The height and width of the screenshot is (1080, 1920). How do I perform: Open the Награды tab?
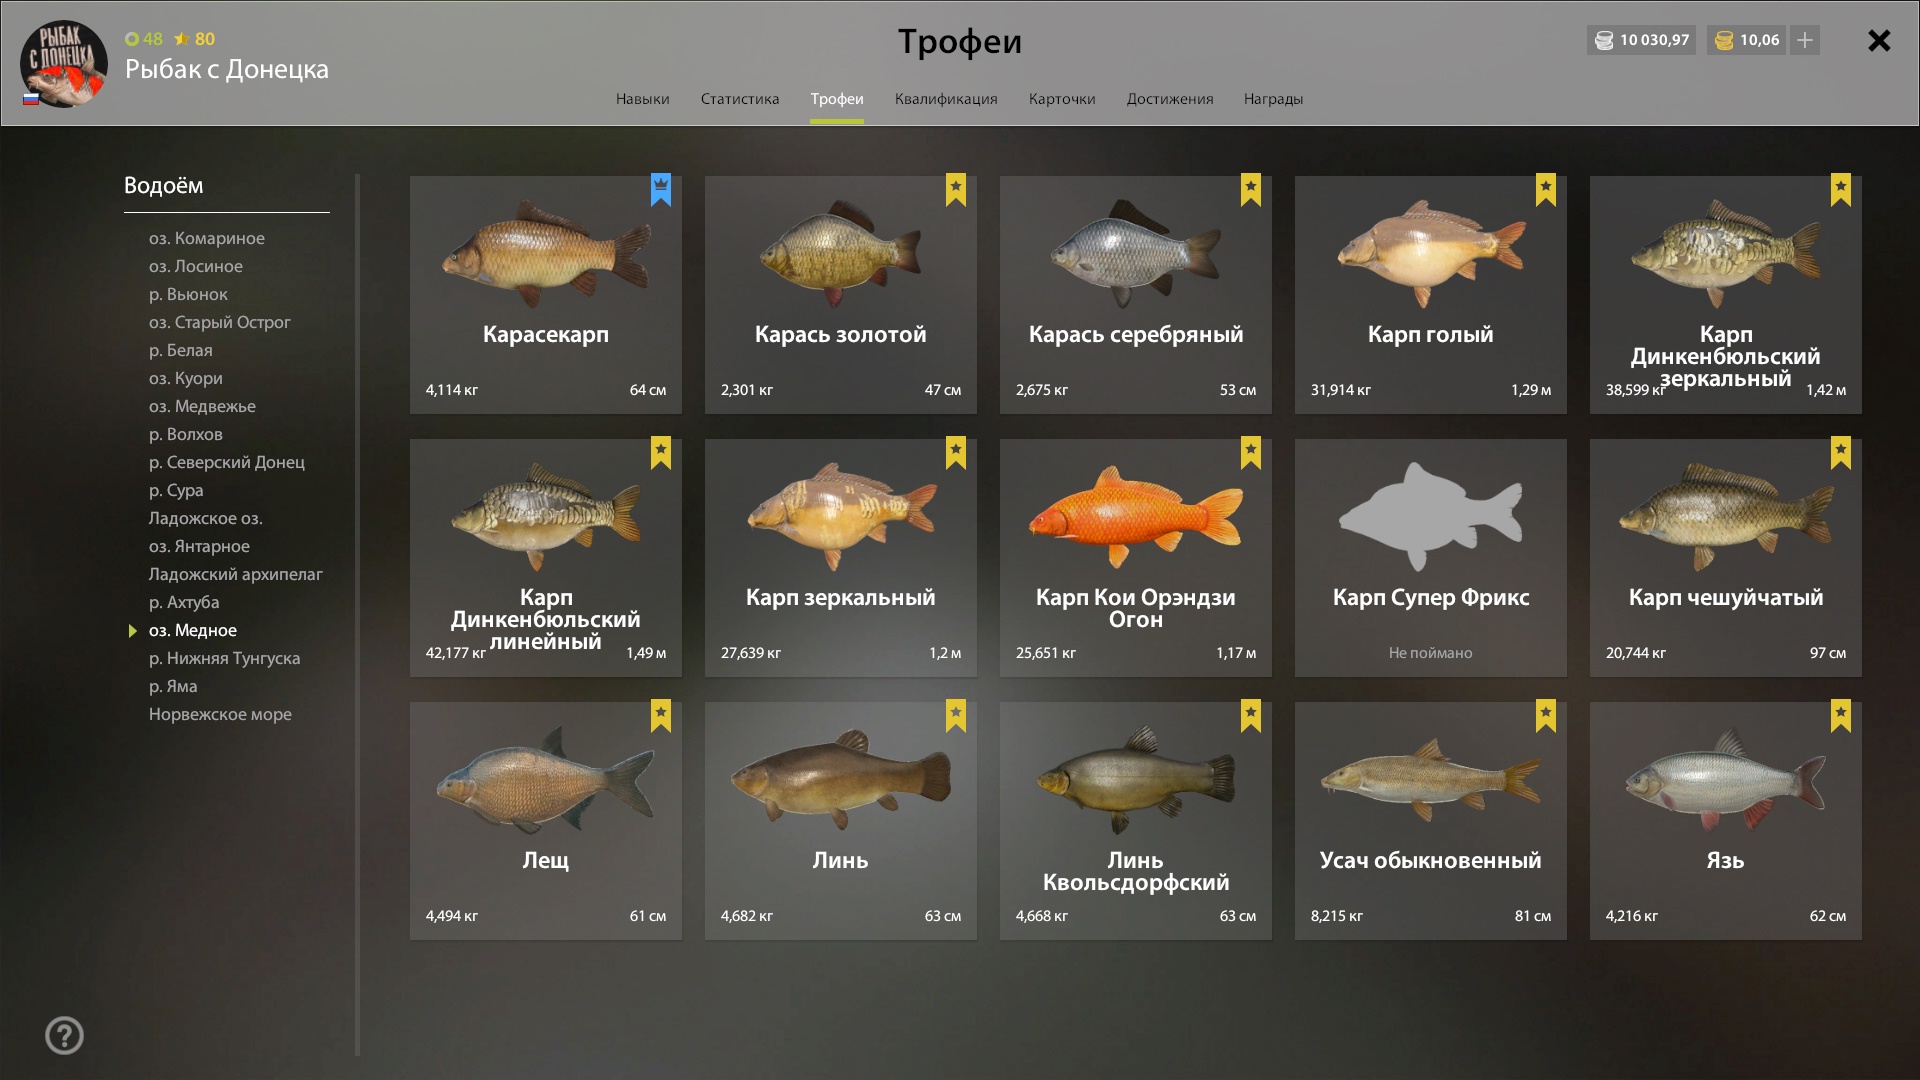point(1273,99)
